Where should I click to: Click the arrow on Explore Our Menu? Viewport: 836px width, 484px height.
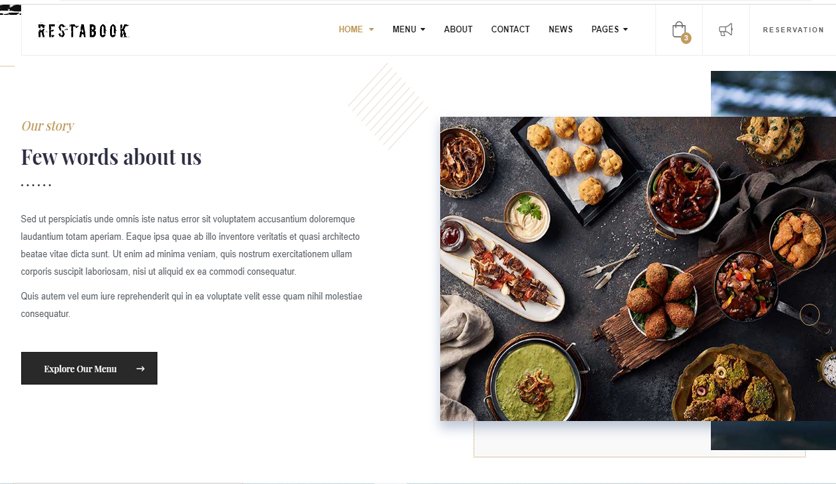pos(140,368)
